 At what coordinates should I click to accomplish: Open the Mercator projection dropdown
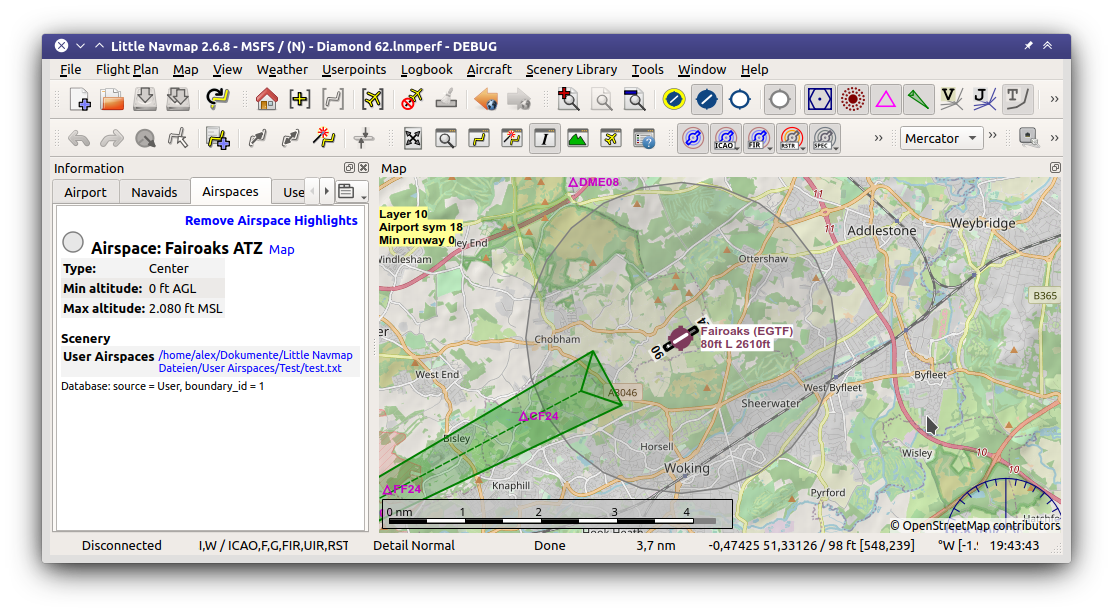click(941, 138)
